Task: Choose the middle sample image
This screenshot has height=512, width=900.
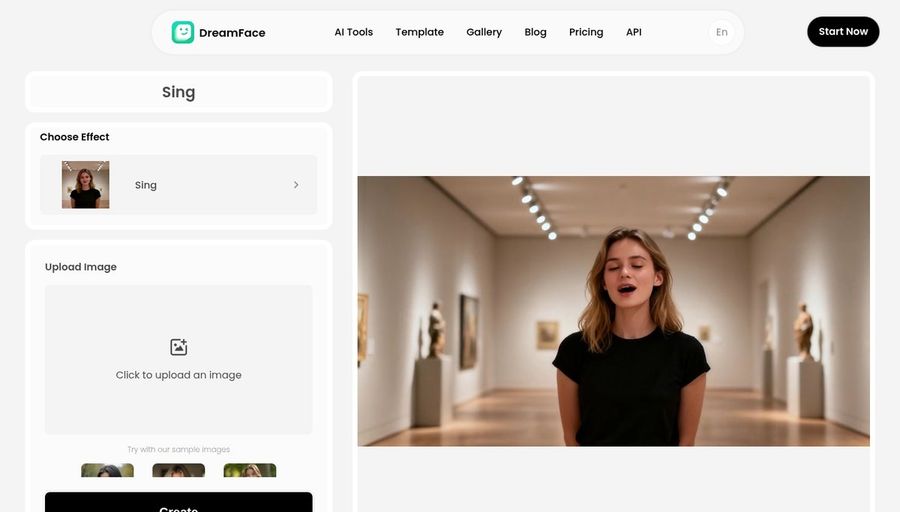Action: 179,470
